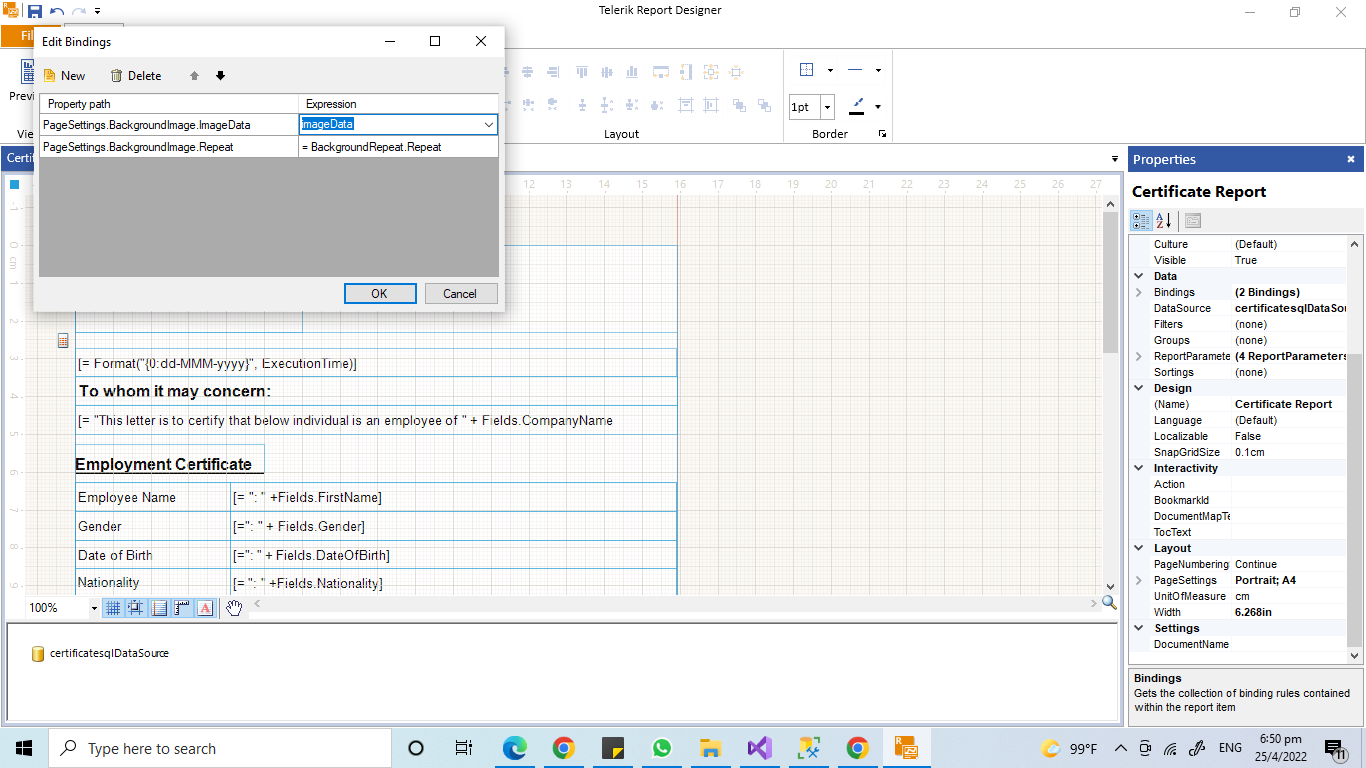Screen dimensions: 1366x768
Task: Open Microsoft Edge from the taskbar
Action: pyautogui.click(x=514, y=748)
